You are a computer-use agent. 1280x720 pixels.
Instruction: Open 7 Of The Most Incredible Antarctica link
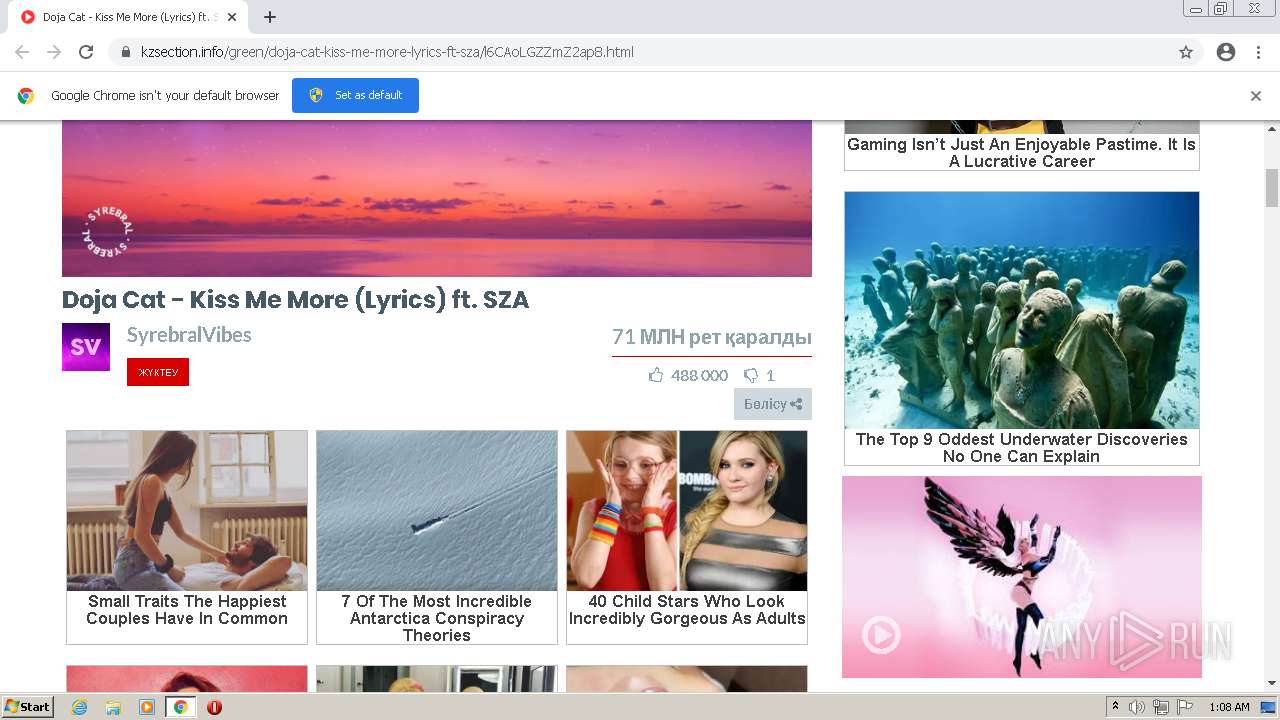[437, 618]
